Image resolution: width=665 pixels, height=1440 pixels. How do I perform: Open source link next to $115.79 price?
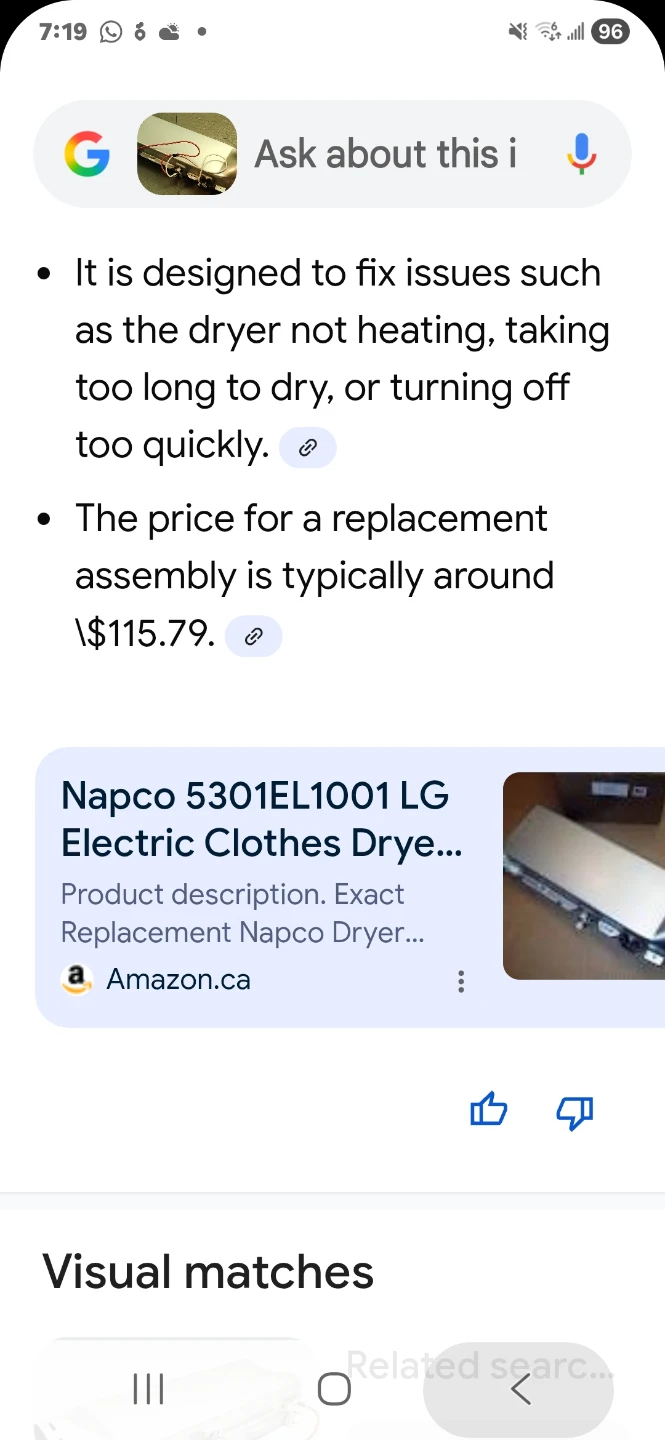pyautogui.click(x=254, y=635)
